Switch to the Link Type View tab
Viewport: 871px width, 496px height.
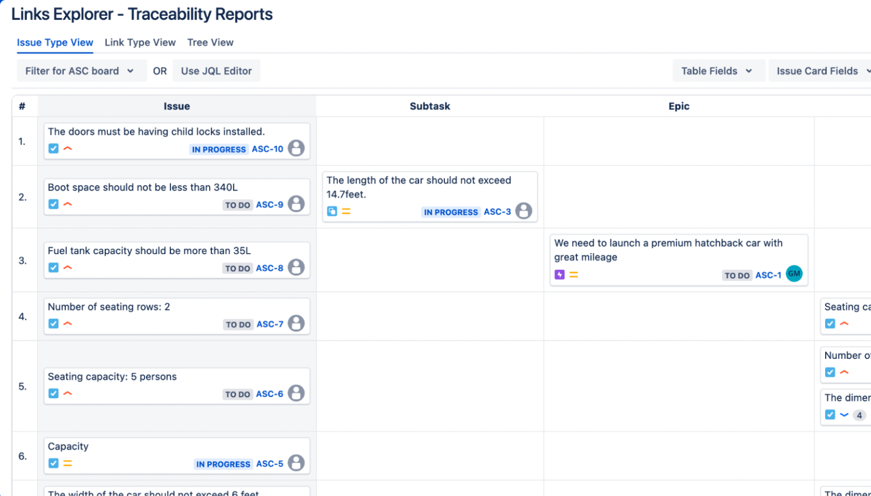point(140,42)
